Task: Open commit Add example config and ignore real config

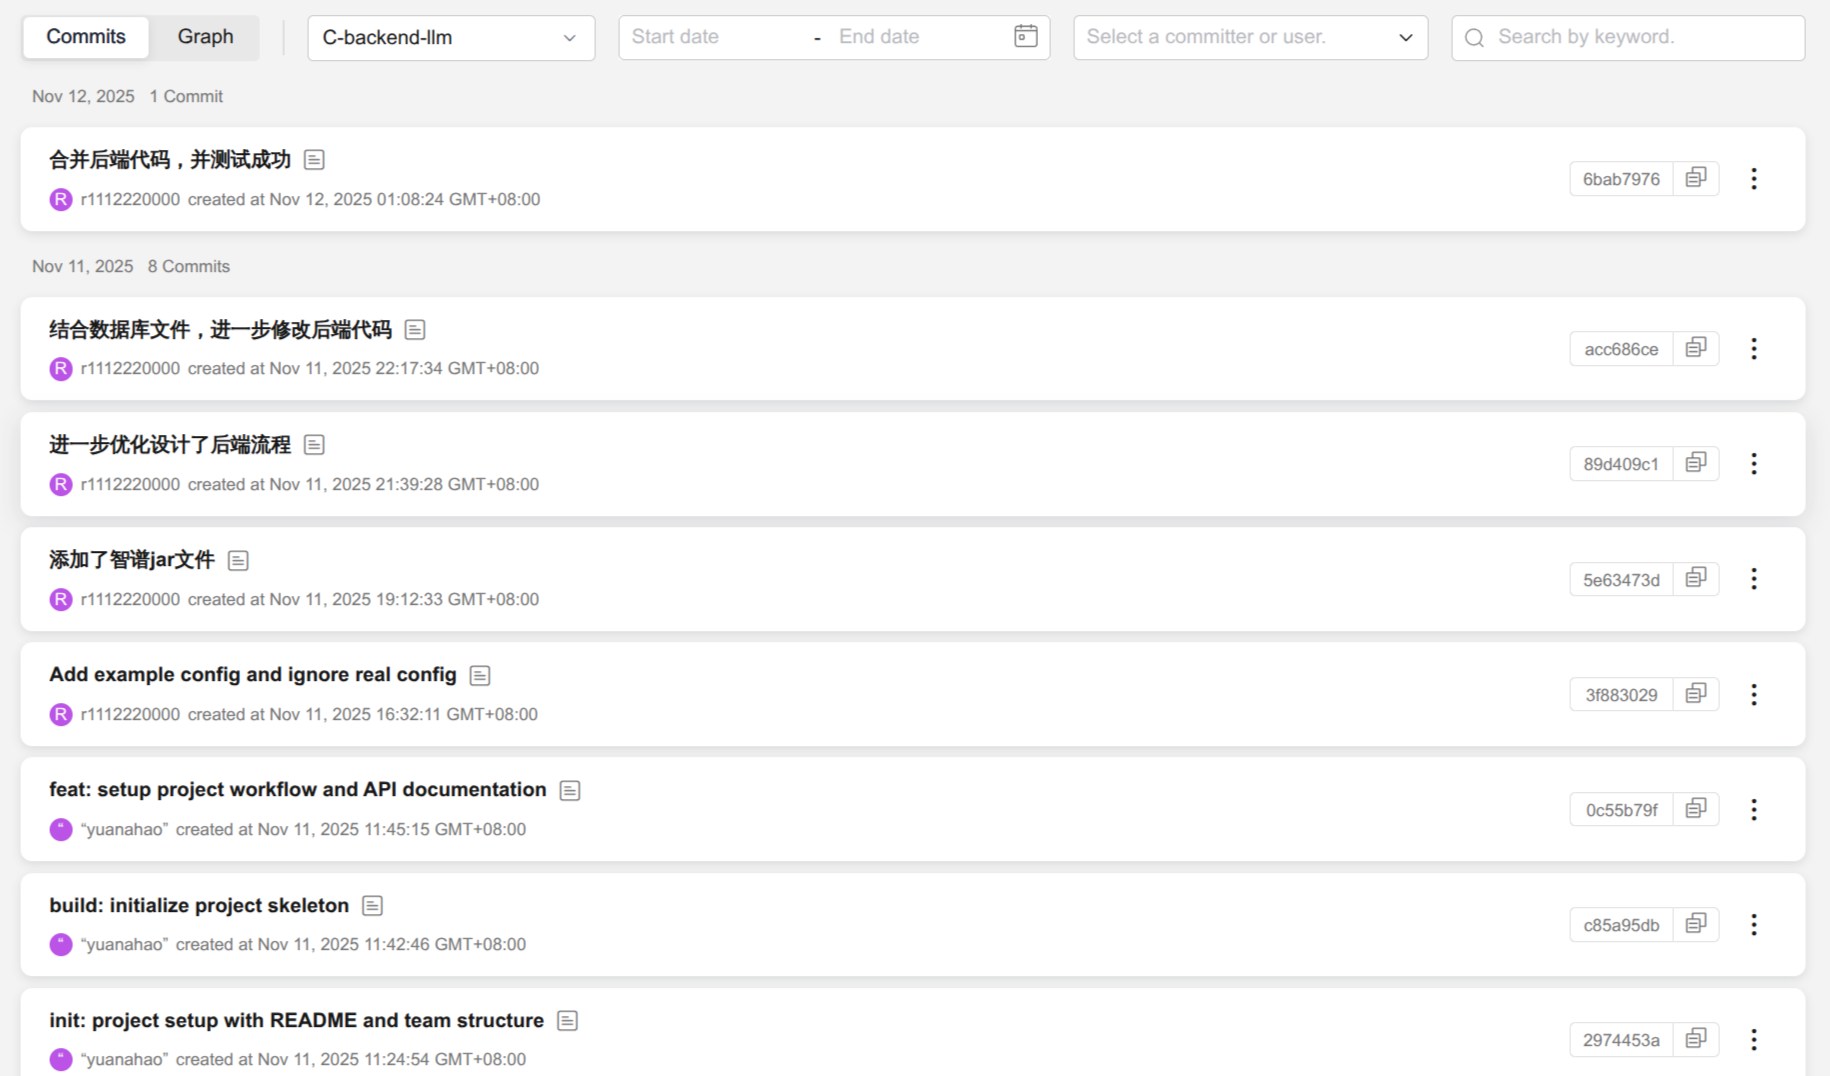Action: click(253, 675)
